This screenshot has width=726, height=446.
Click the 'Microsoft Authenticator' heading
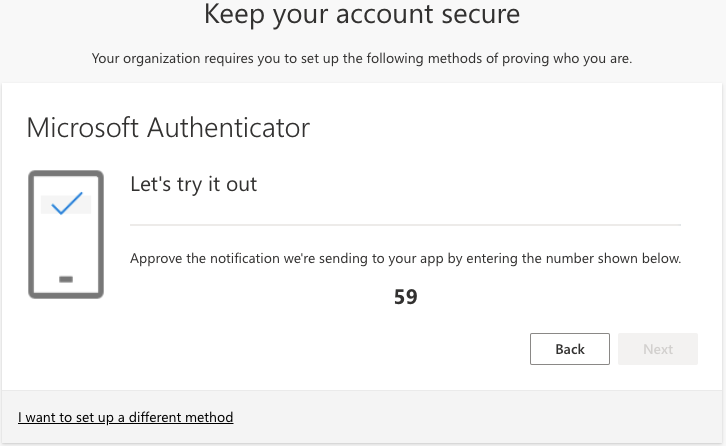168,128
